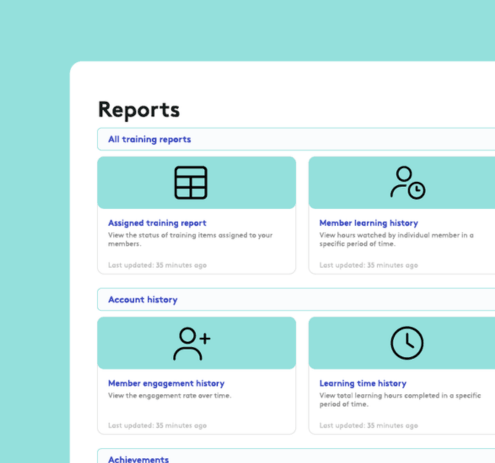
Task: Click the add-person Member engagement icon
Action: 192,343
